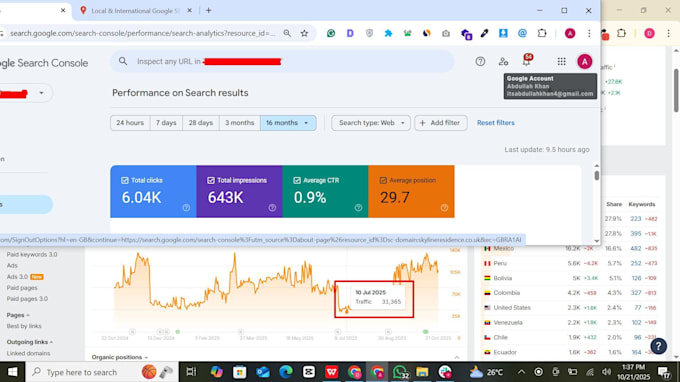Select the 3 months date range
680x382 pixels.
(x=239, y=123)
